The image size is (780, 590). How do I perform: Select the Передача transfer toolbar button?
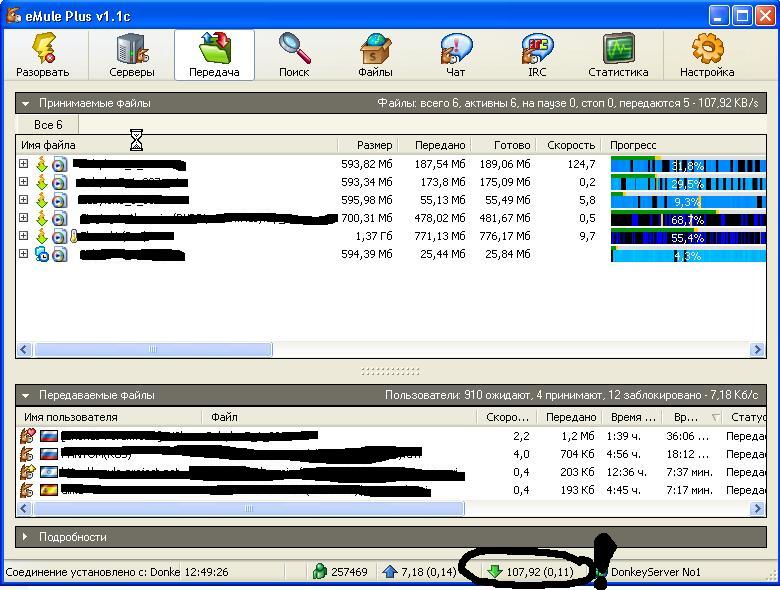pyautogui.click(x=214, y=55)
